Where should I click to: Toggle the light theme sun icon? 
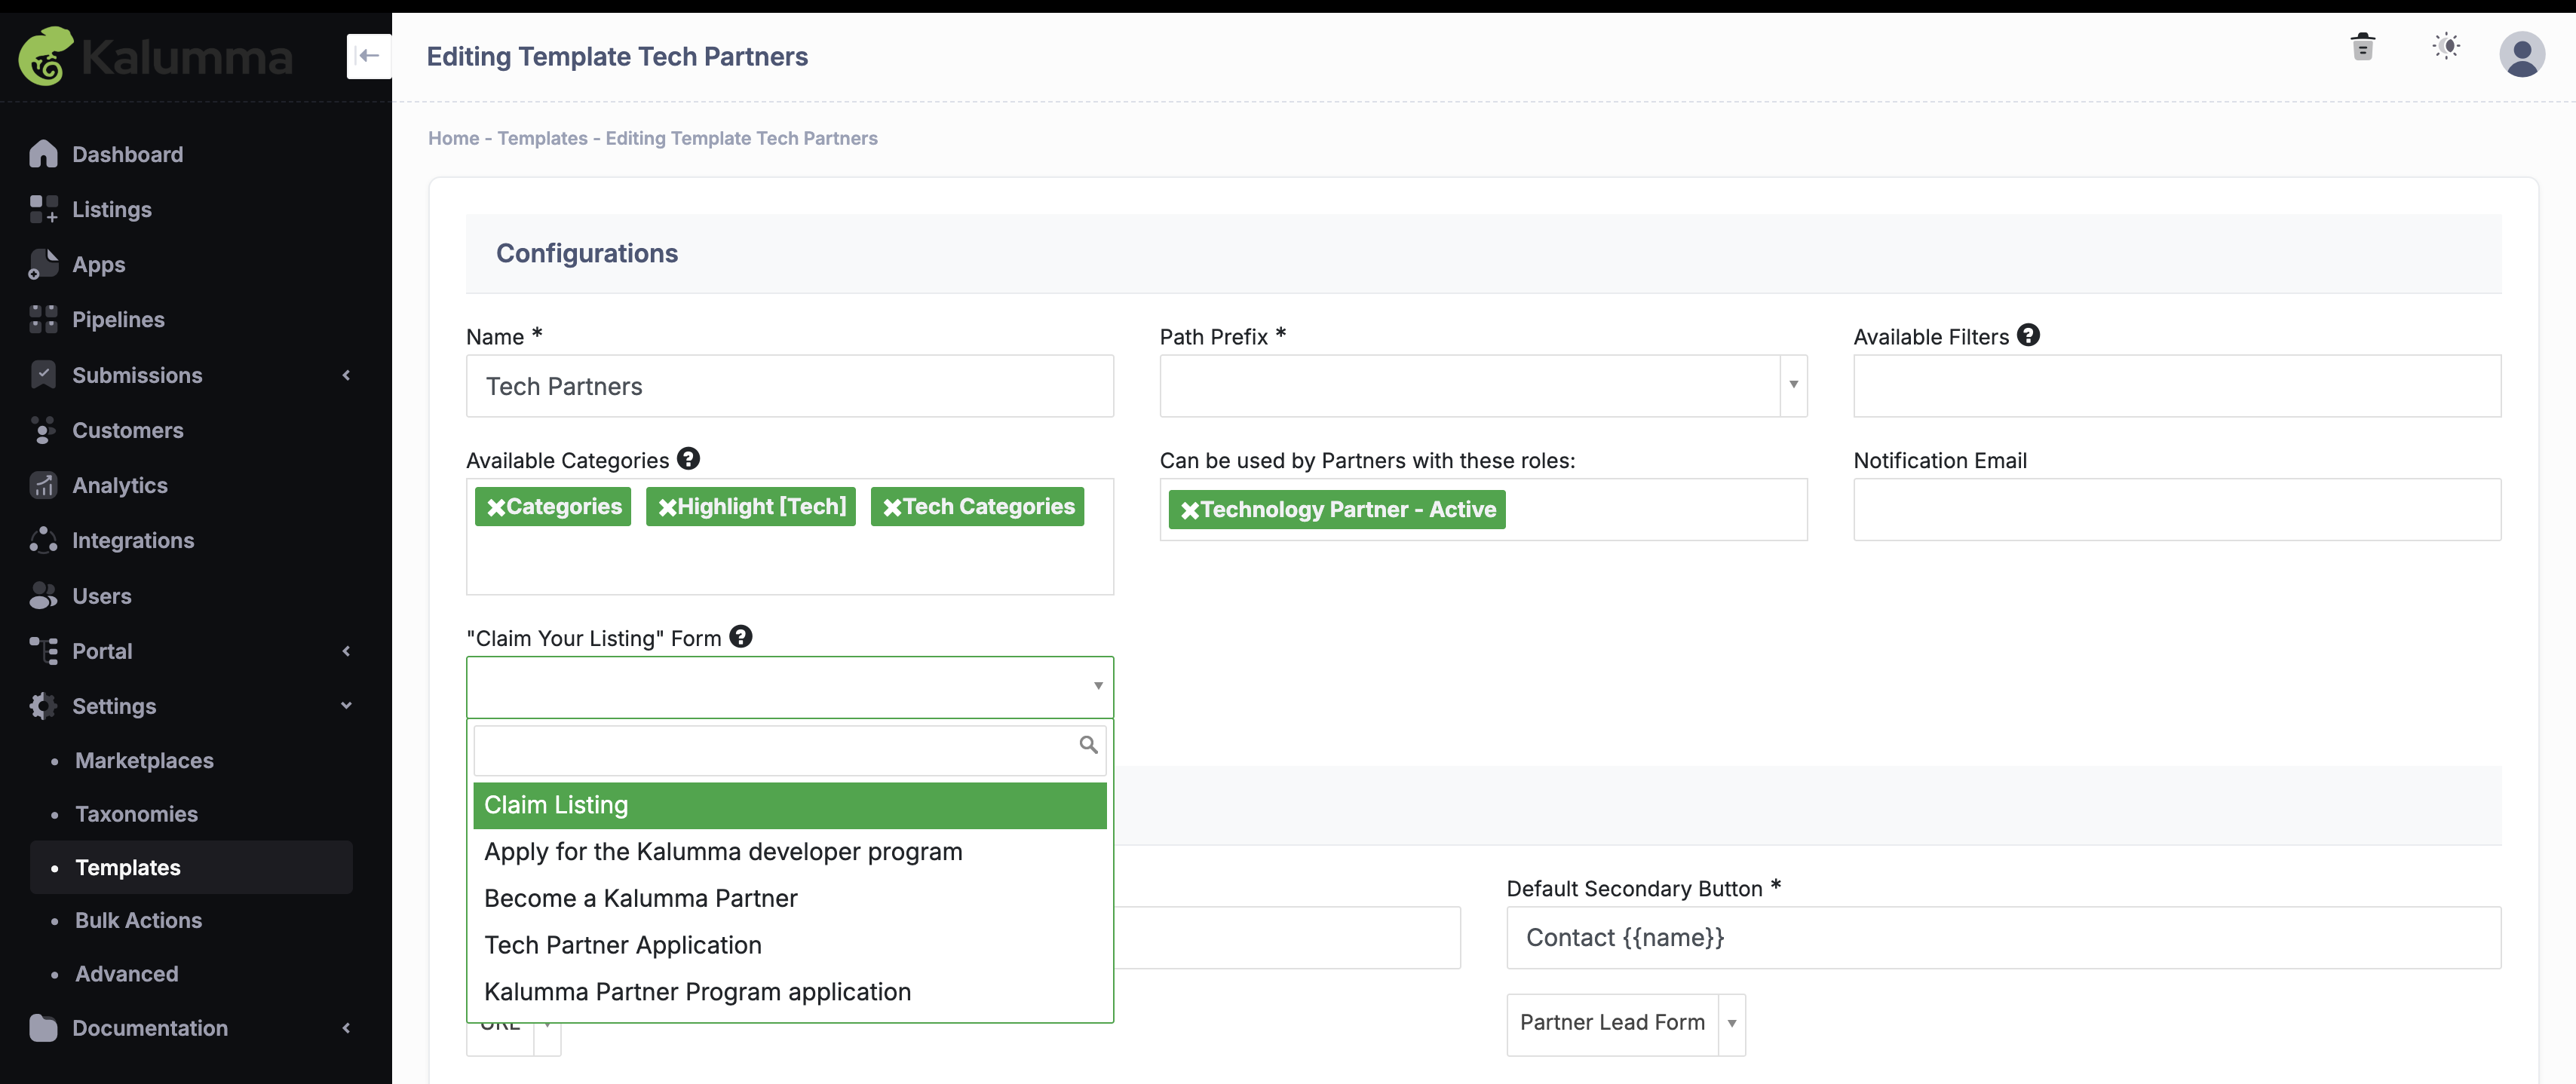(2446, 46)
